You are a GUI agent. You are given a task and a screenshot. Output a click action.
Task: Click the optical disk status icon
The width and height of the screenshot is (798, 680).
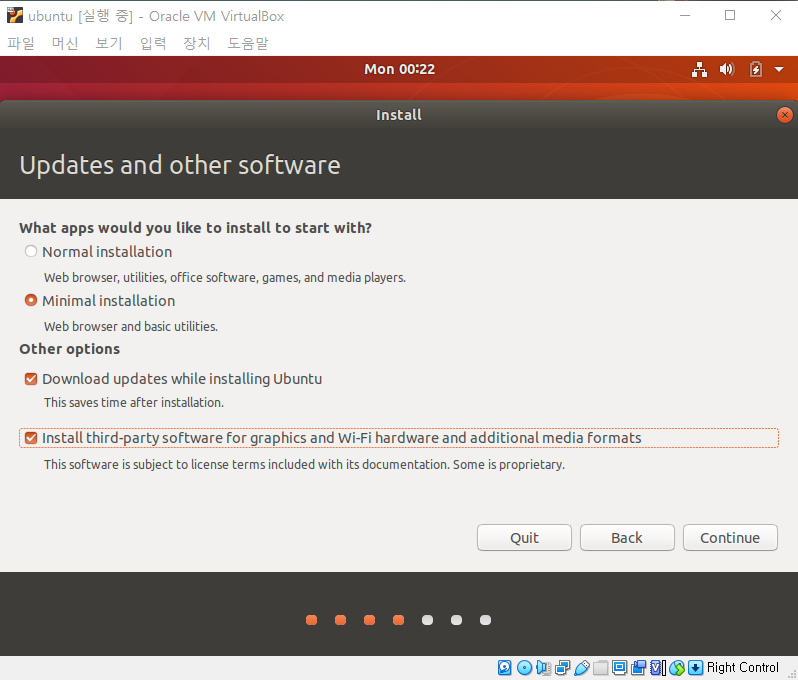tap(524, 667)
